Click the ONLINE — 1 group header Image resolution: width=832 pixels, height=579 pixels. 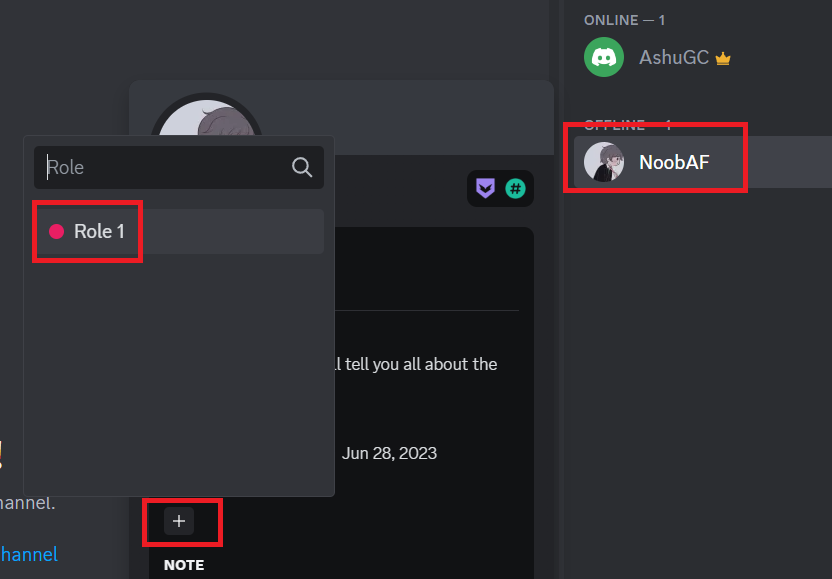[x=625, y=20]
